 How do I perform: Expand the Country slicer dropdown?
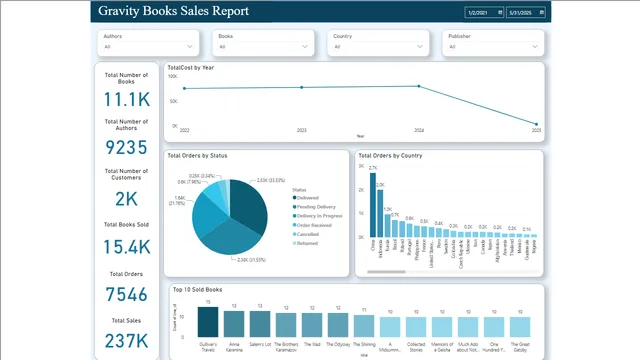click(x=420, y=47)
